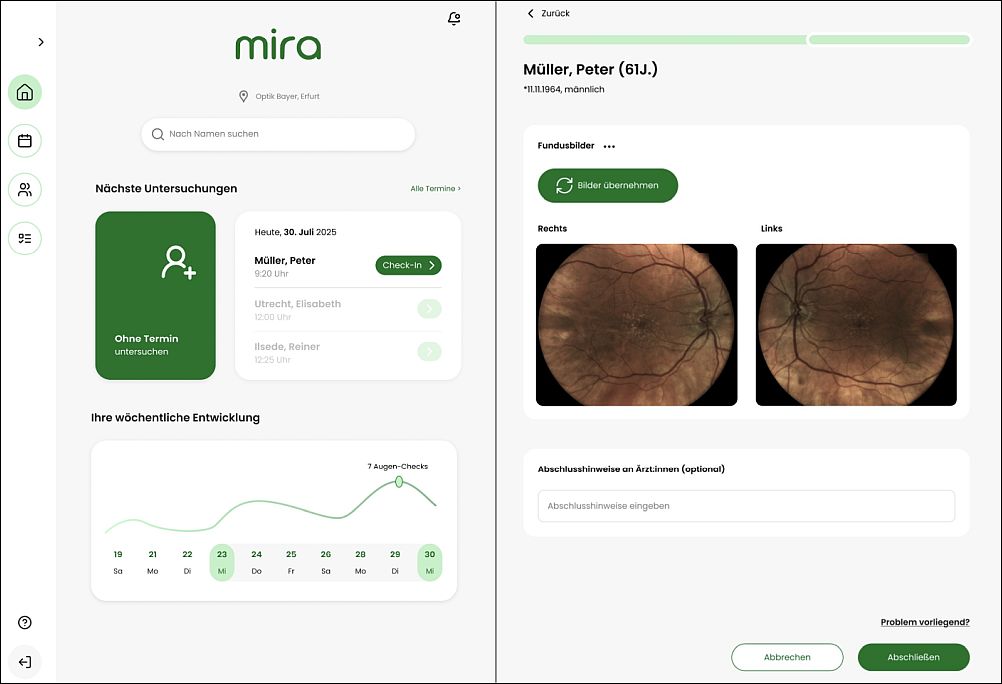Open the checklist tasks sidebar icon

pyautogui.click(x=25, y=238)
